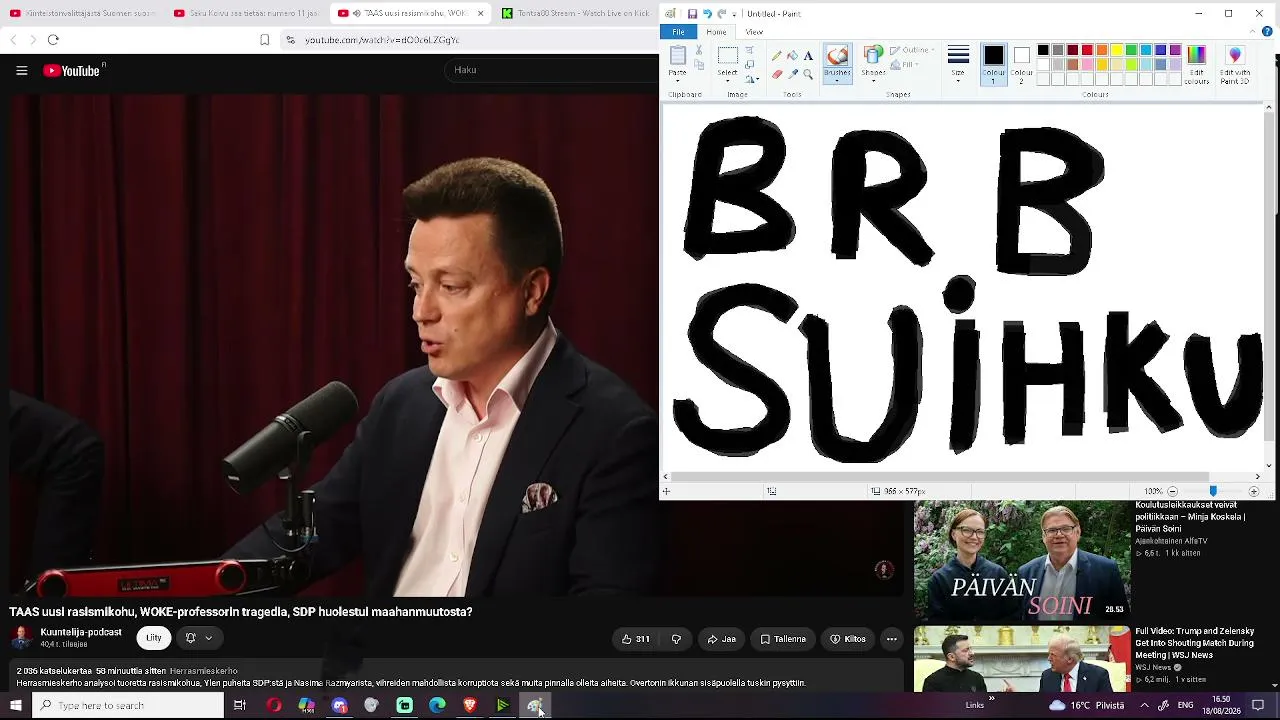Click the zoom slider handle in Paint
This screenshot has height=720, width=1280.
pos(1213,491)
